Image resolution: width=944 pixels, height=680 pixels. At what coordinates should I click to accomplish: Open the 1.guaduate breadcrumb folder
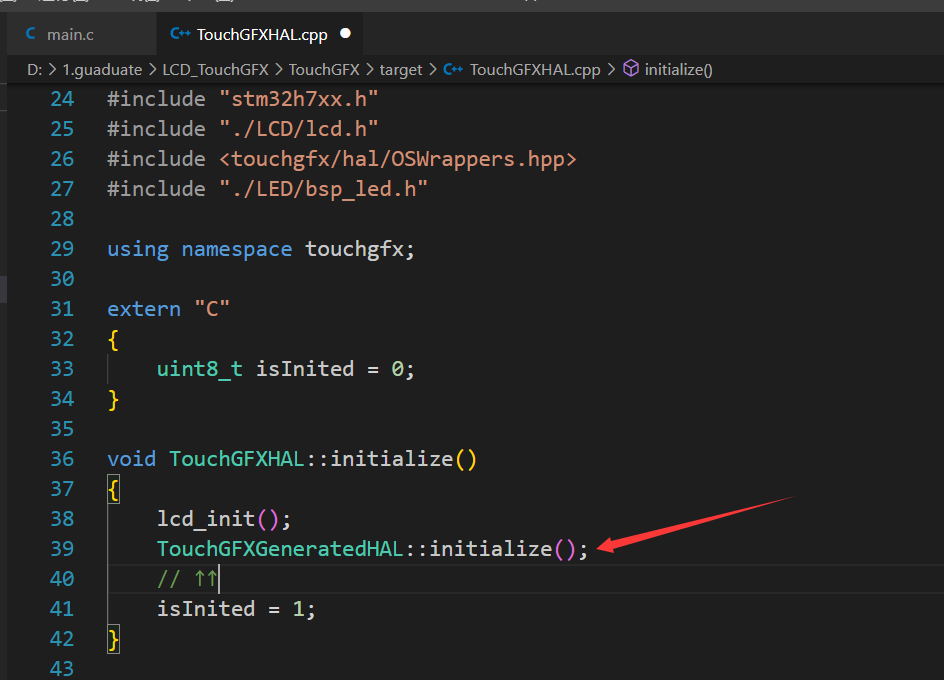tap(102, 70)
